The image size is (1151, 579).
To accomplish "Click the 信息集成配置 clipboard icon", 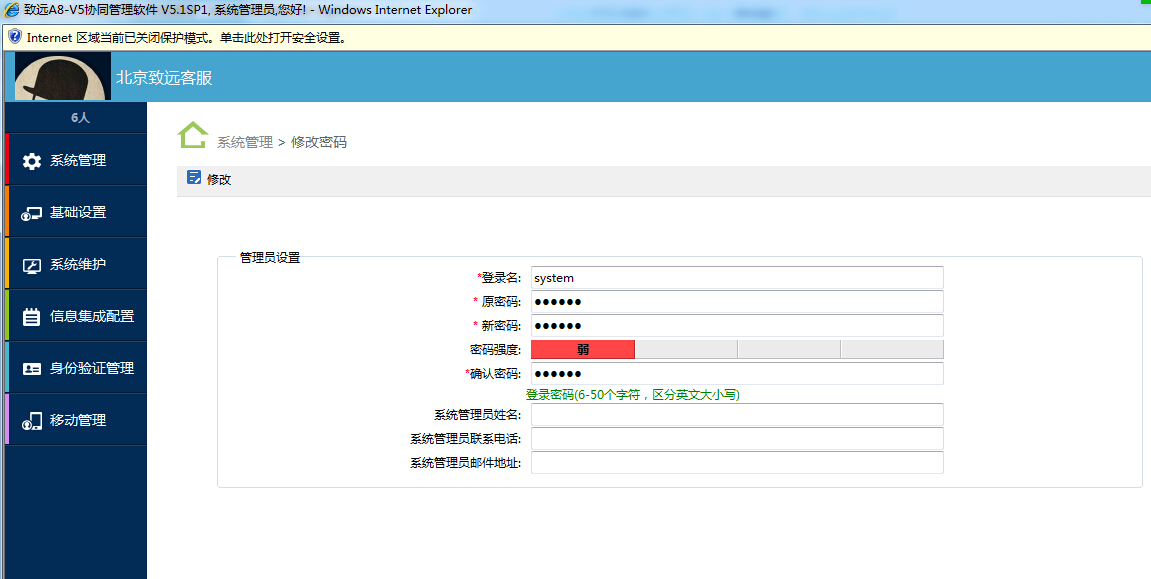I will pyautogui.click(x=32, y=317).
